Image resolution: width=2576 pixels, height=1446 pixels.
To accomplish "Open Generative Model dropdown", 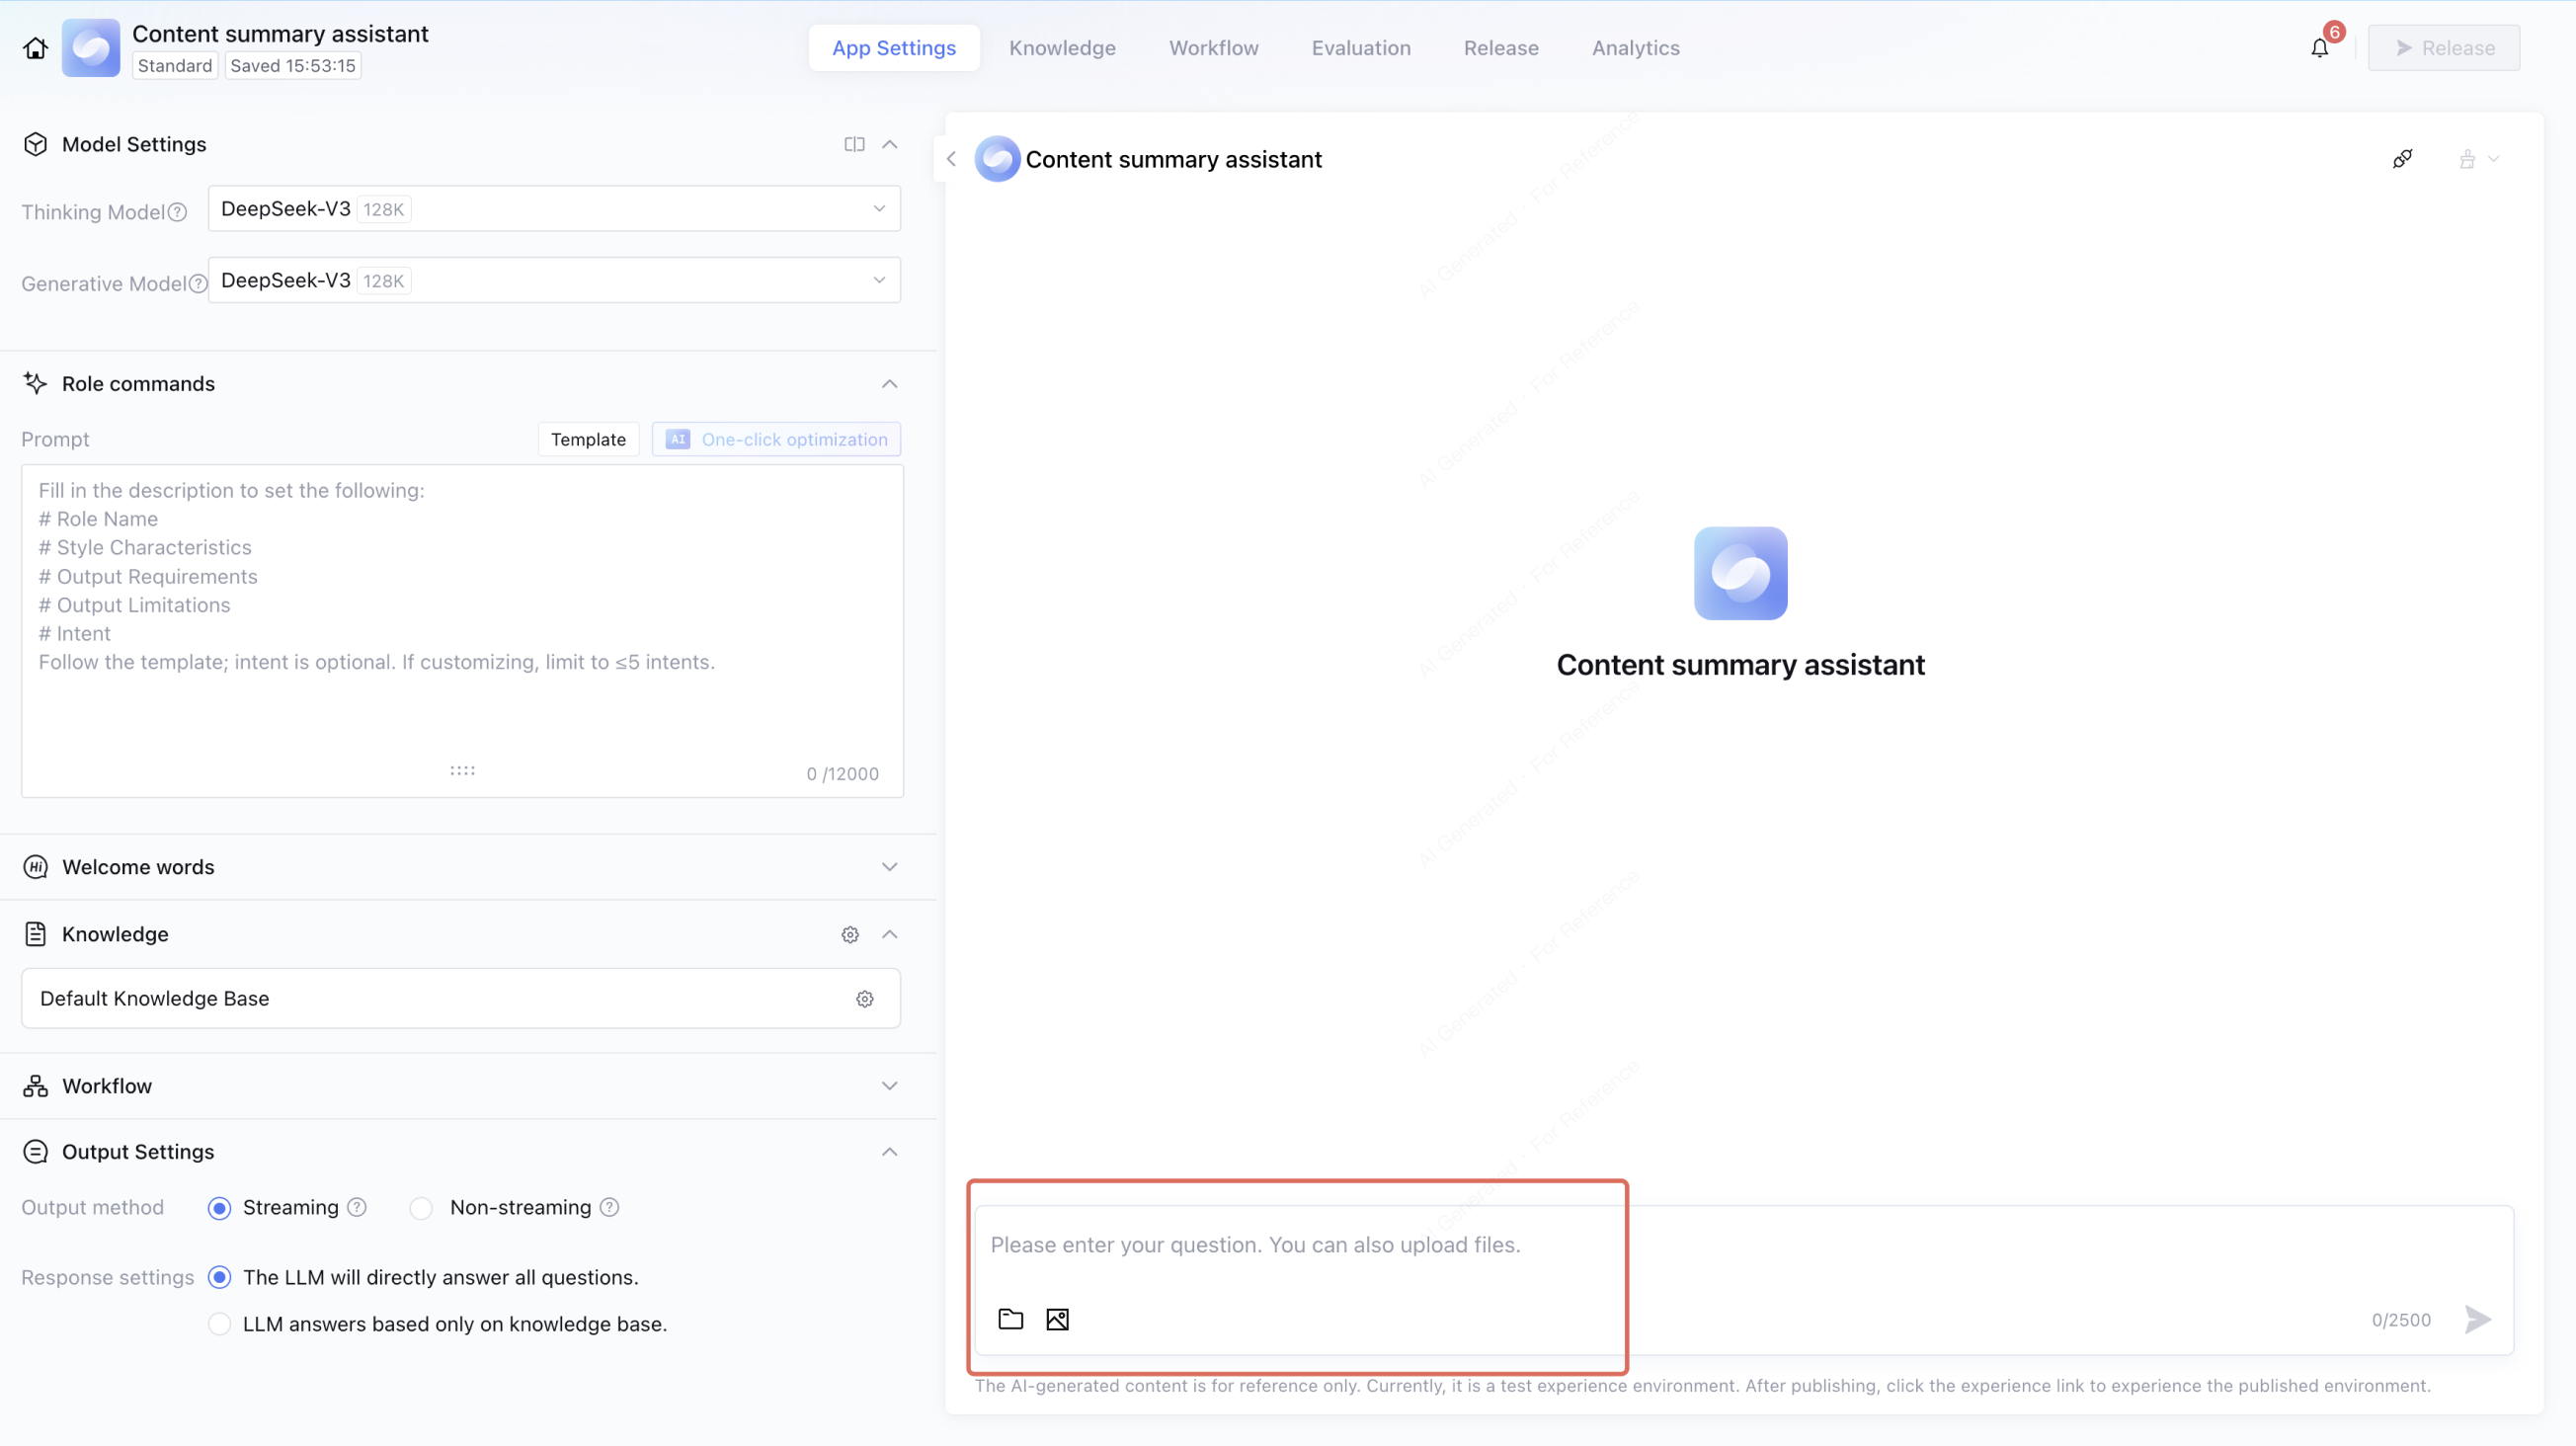I will (554, 281).
